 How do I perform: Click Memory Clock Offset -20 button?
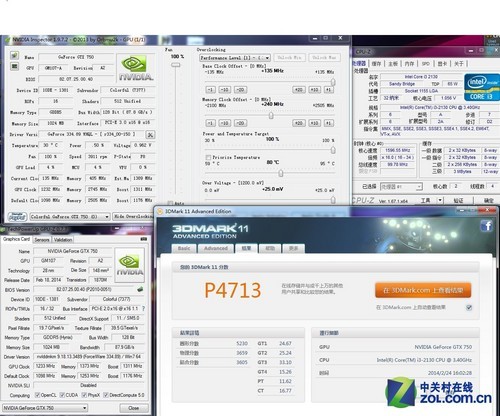point(240,123)
